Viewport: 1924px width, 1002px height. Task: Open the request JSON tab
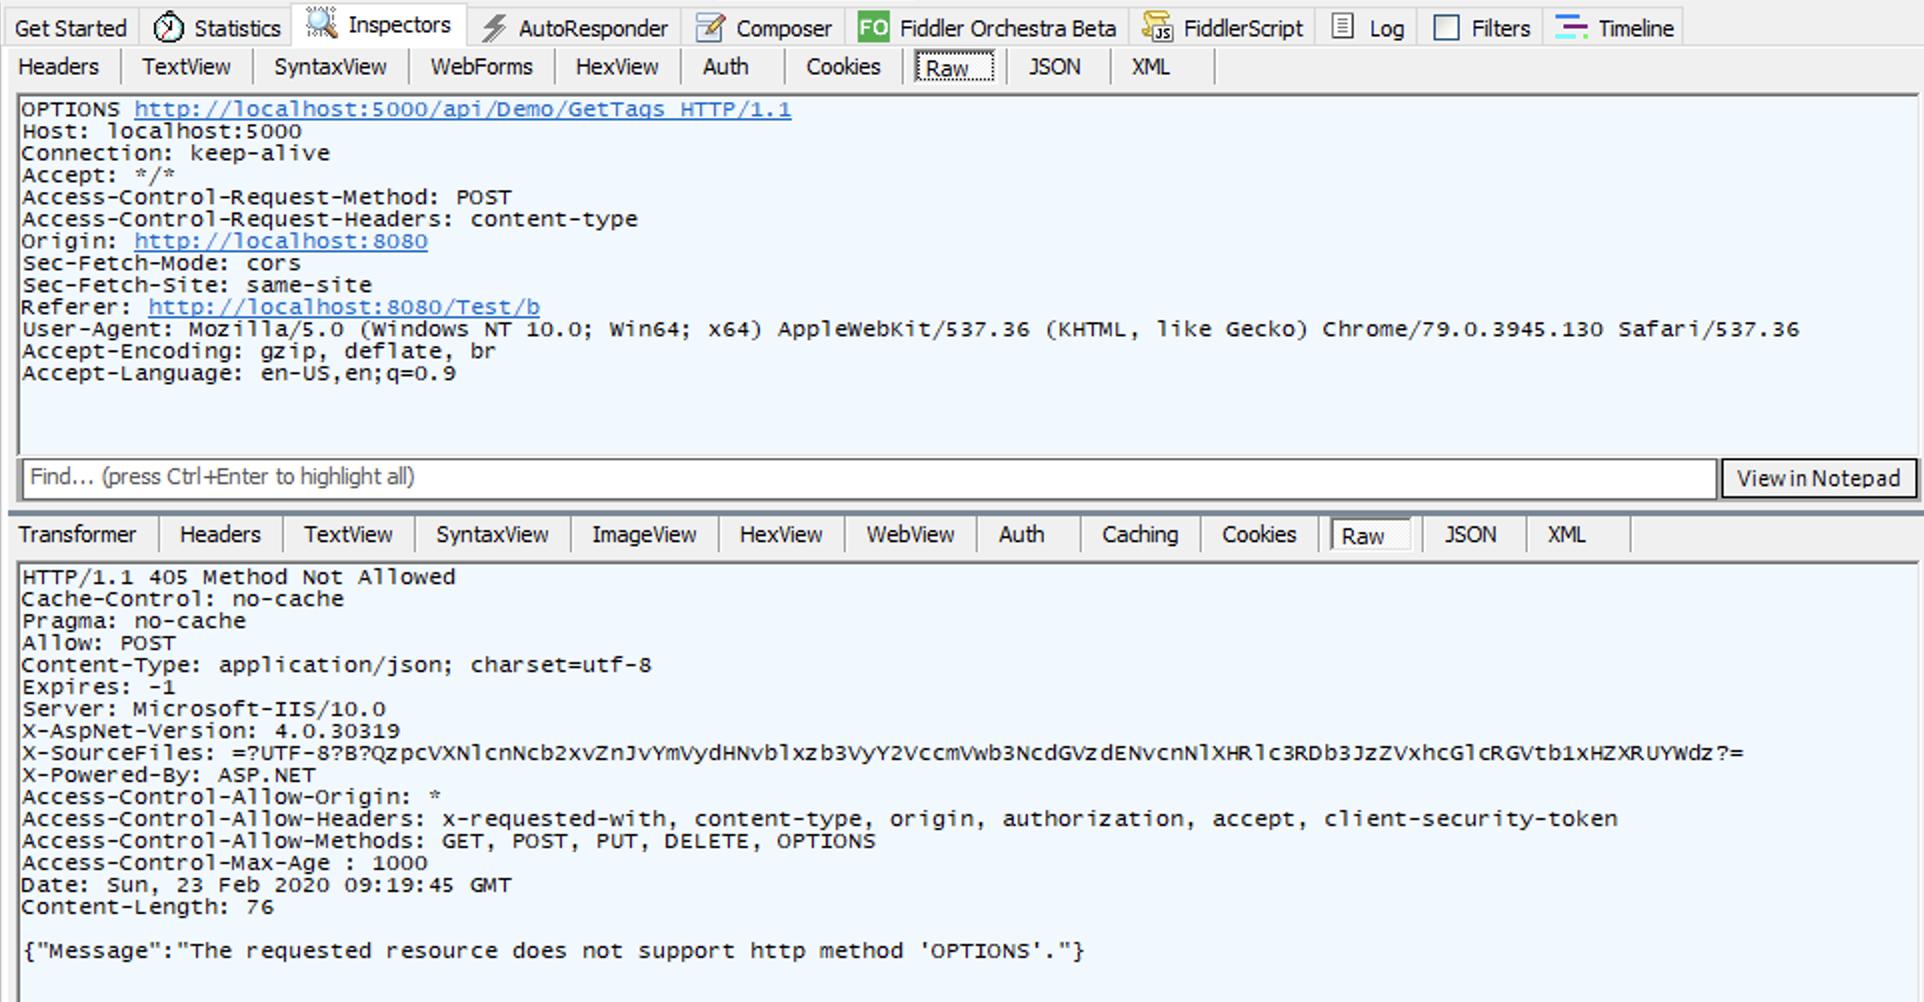[1055, 67]
